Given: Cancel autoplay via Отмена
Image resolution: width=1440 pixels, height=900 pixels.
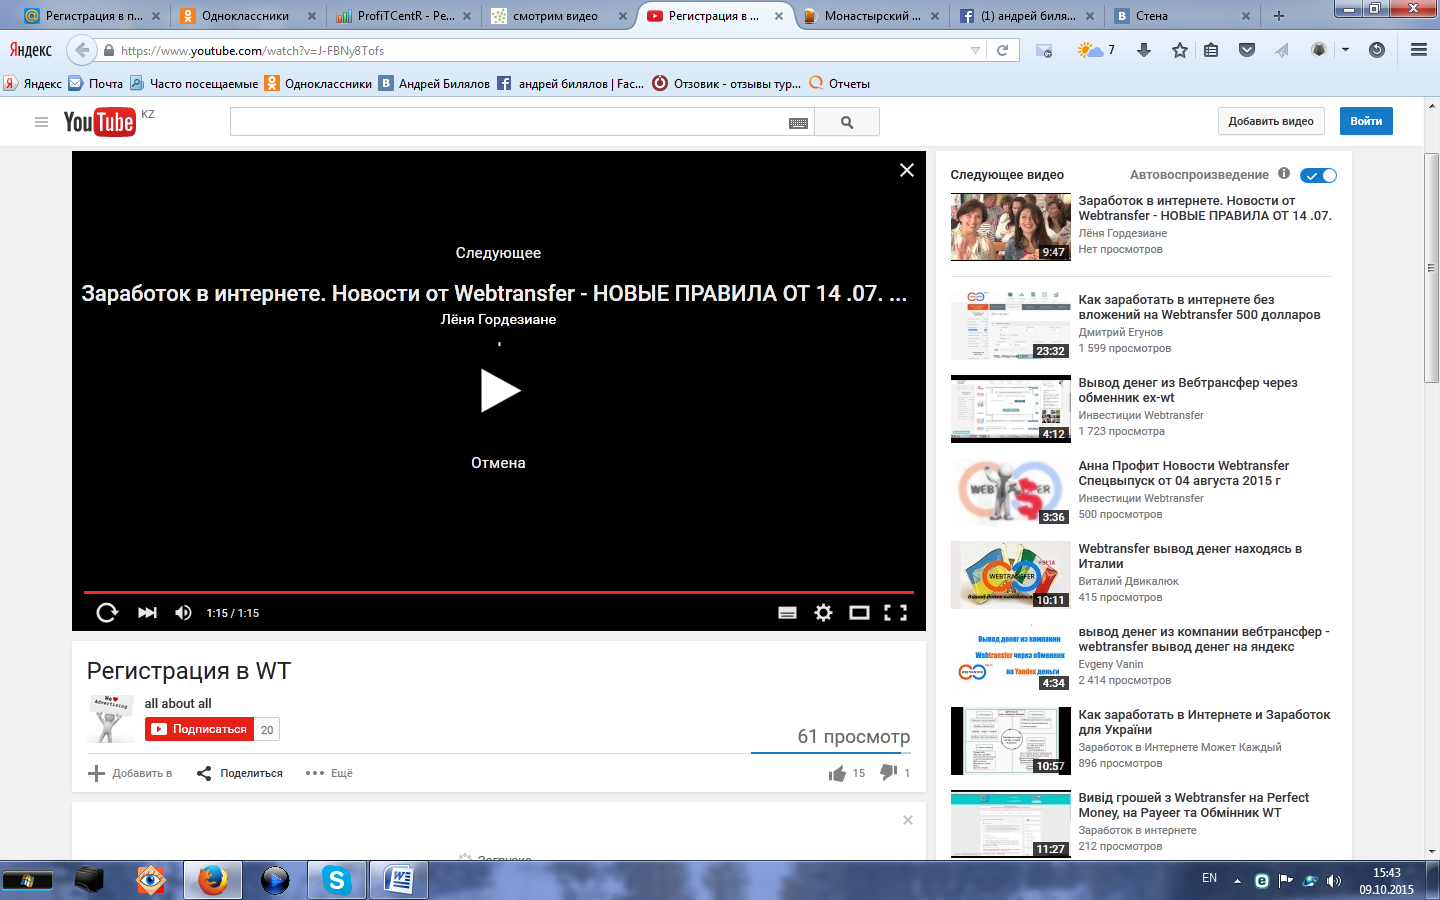Looking at the screenshot, I should coord(498,463).
